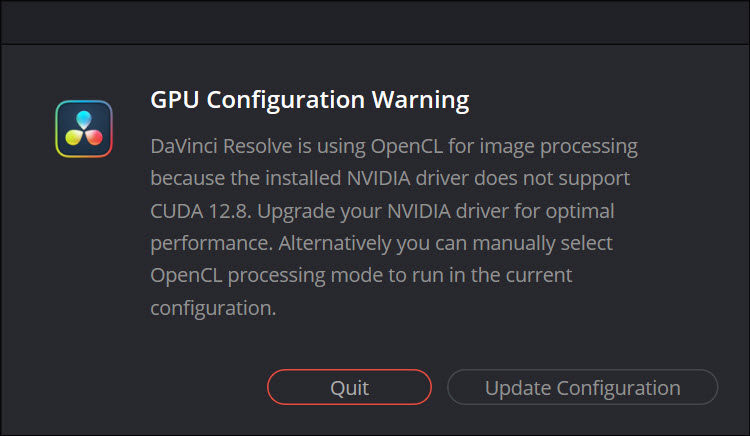
Task: Click the CUDA 12.8 version text
Action: coord(200,211)
